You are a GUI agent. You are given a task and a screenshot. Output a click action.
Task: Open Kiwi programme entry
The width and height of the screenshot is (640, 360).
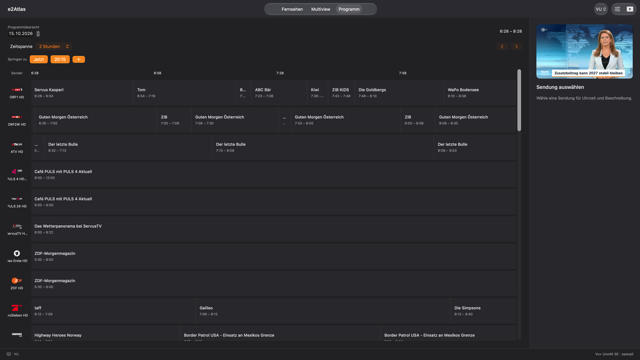[x=318, y=93]
